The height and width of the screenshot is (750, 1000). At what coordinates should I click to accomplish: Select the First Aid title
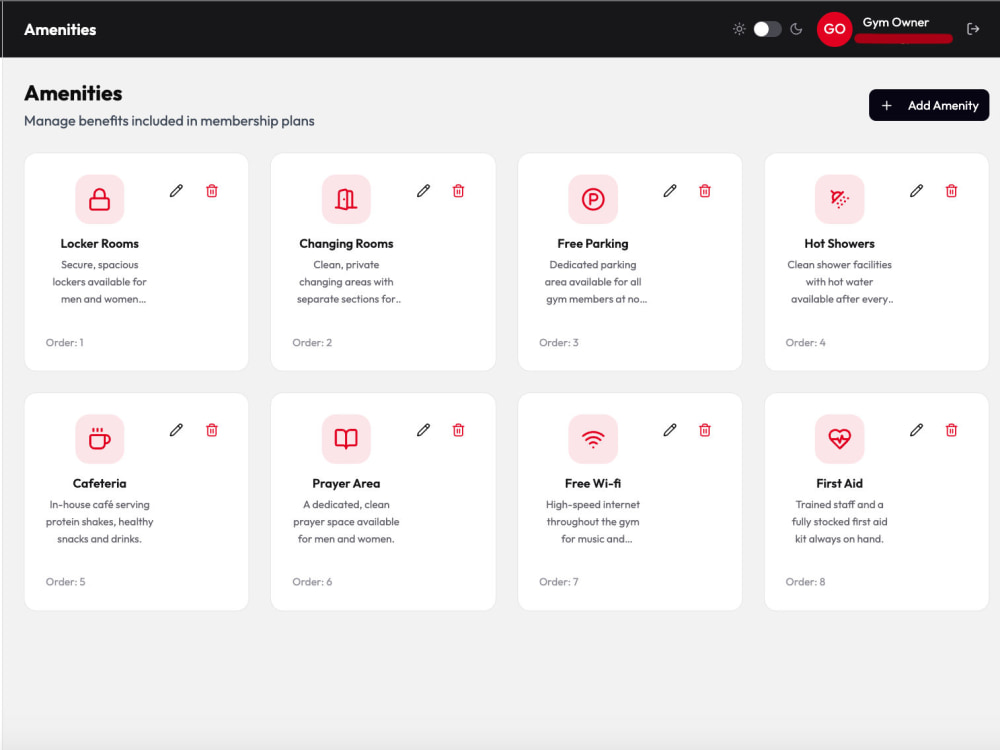point(839,483)
